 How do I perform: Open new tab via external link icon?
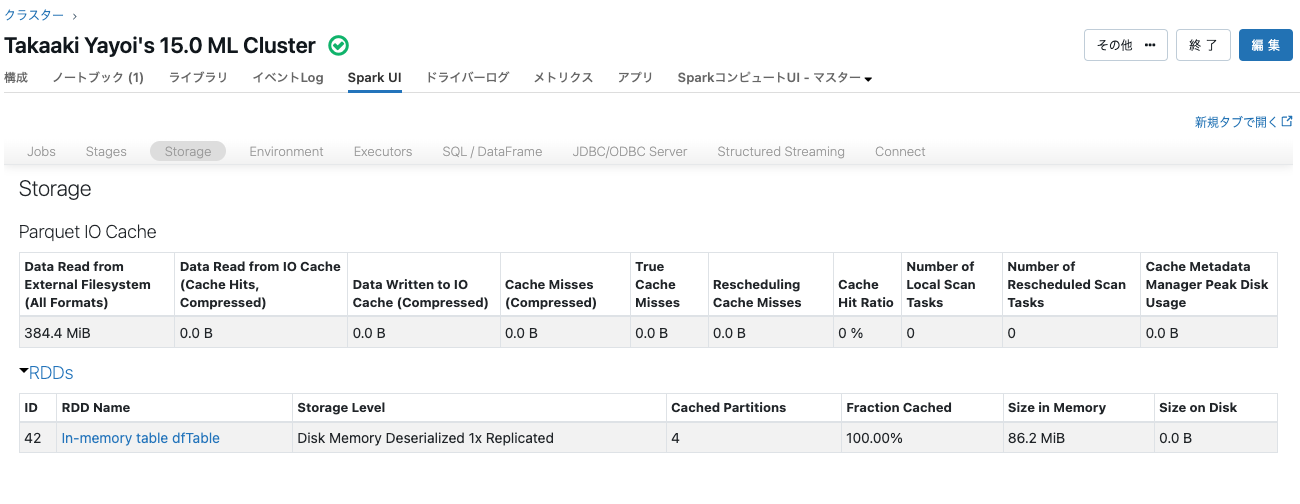pos(1287,122)
